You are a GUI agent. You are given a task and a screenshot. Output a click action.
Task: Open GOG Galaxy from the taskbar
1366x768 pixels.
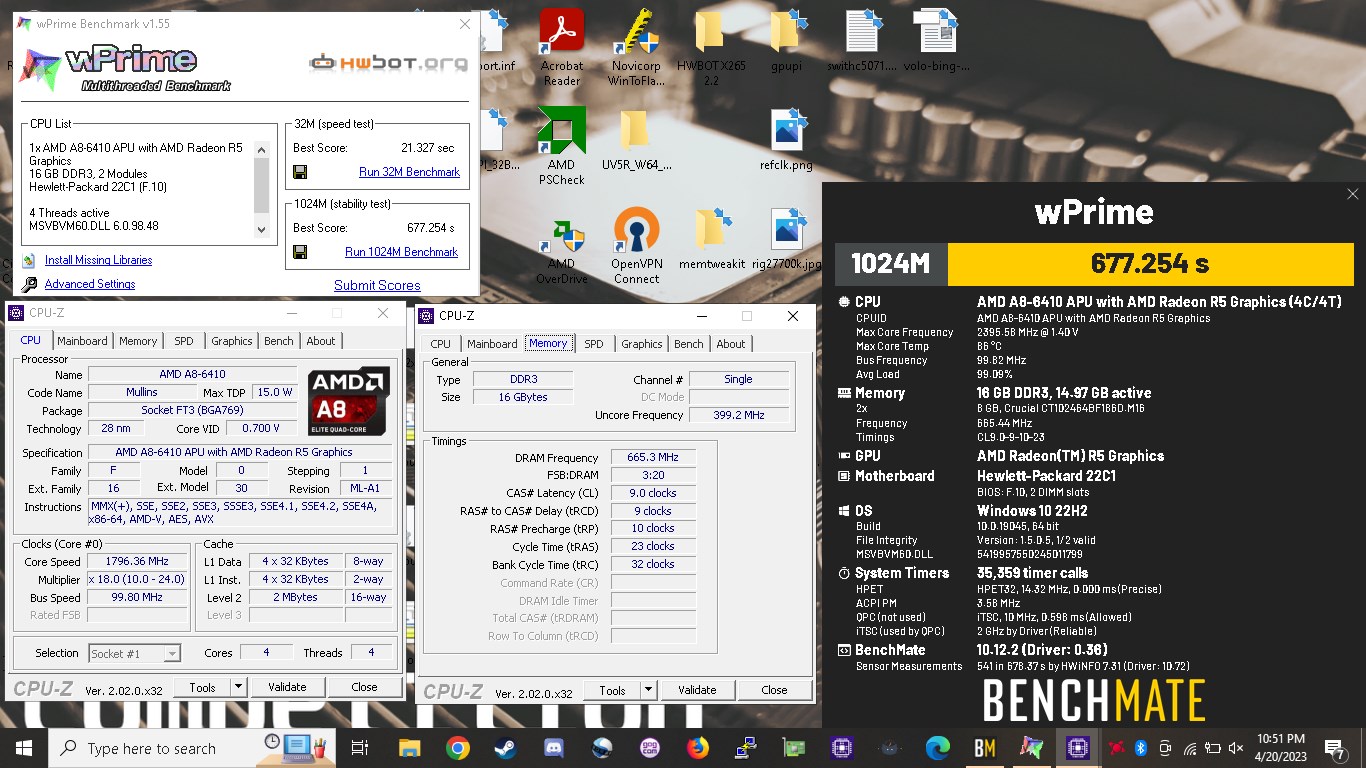click(x=650, y=748)
